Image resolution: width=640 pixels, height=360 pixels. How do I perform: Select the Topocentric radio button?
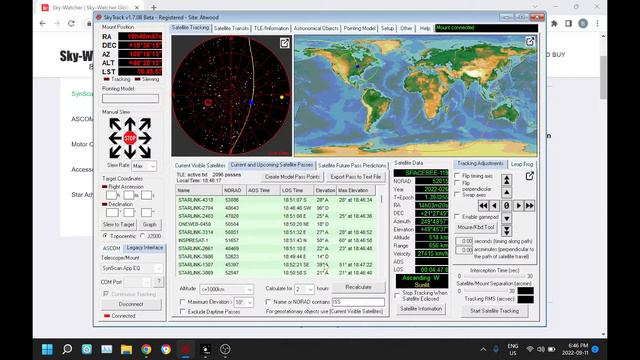point(105,236)
